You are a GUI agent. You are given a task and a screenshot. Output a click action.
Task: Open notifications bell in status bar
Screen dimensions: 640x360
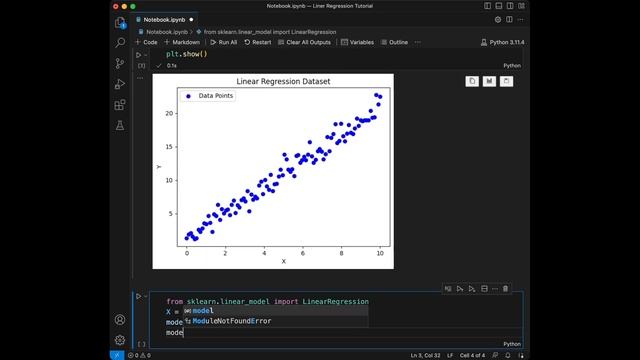(x=508, y=355)
